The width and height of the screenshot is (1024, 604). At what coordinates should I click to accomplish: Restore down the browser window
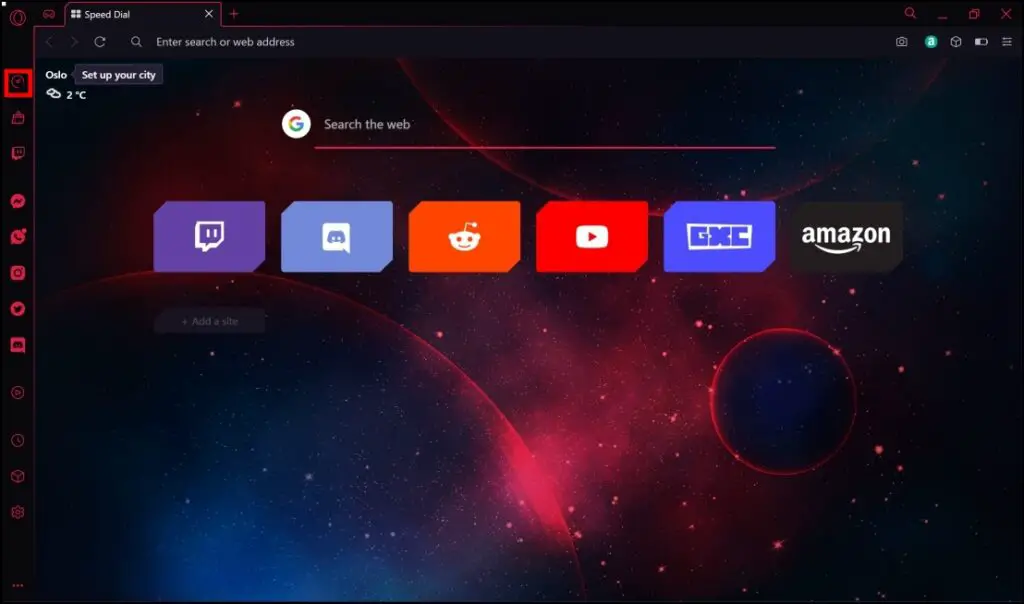[974, 14]
